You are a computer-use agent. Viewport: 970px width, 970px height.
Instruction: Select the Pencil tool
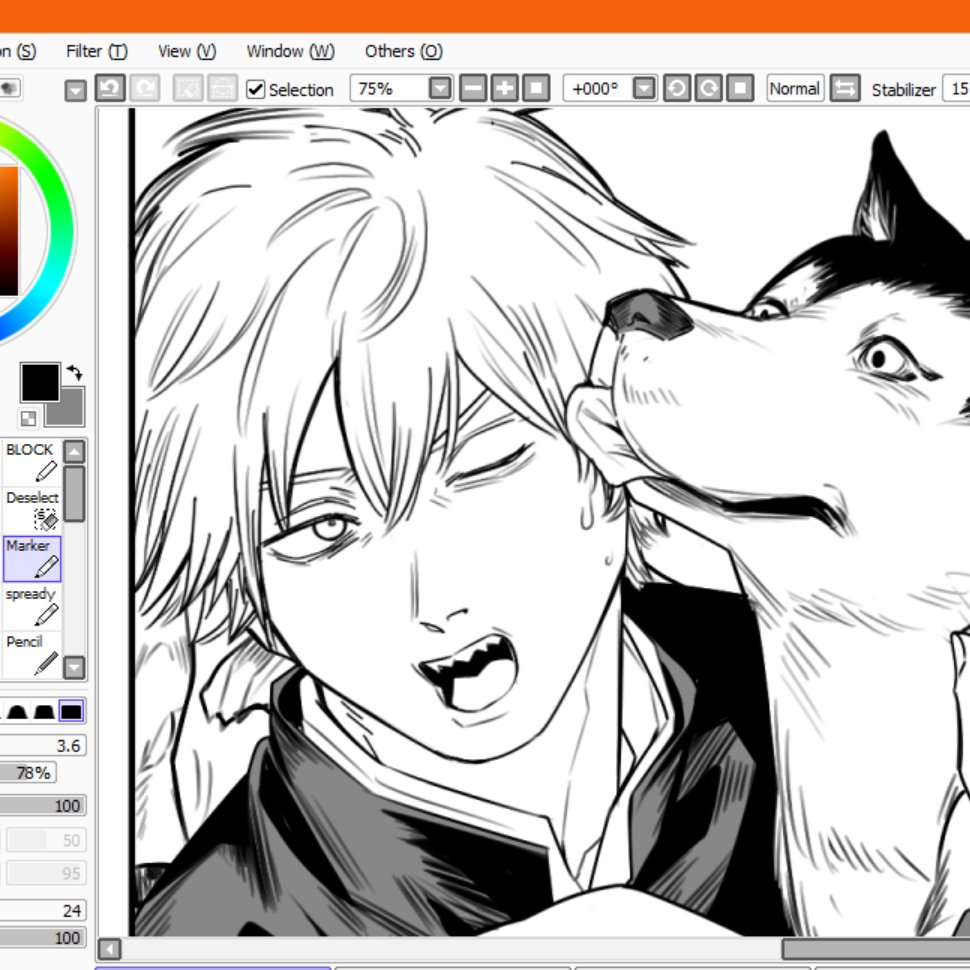[32, 656]
